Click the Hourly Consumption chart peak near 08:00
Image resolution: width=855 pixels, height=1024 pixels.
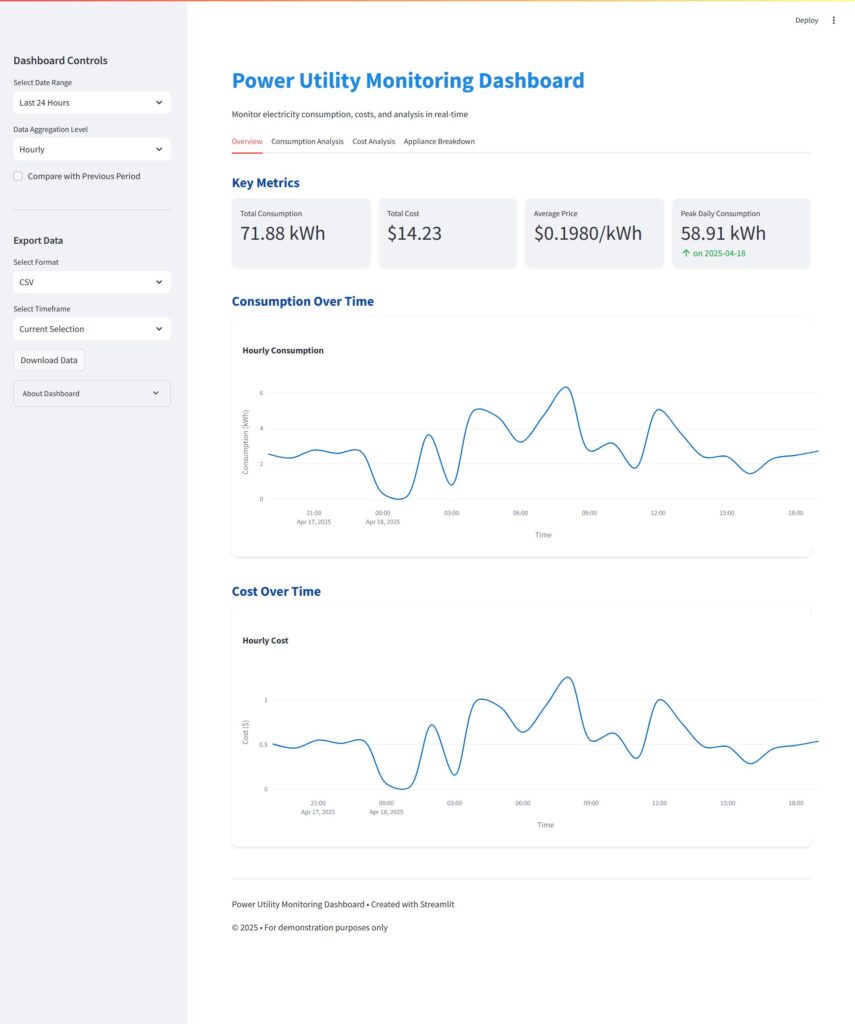566,387
